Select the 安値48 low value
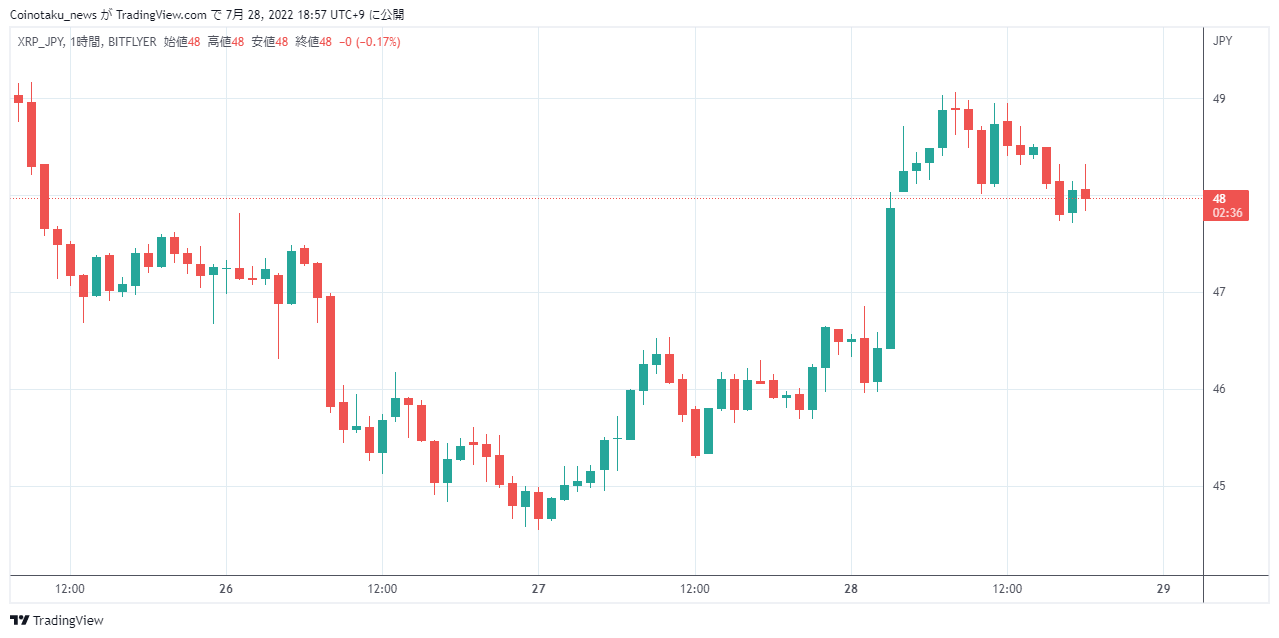The width and height of the screenshot is (1279, 638). (270, 42)
